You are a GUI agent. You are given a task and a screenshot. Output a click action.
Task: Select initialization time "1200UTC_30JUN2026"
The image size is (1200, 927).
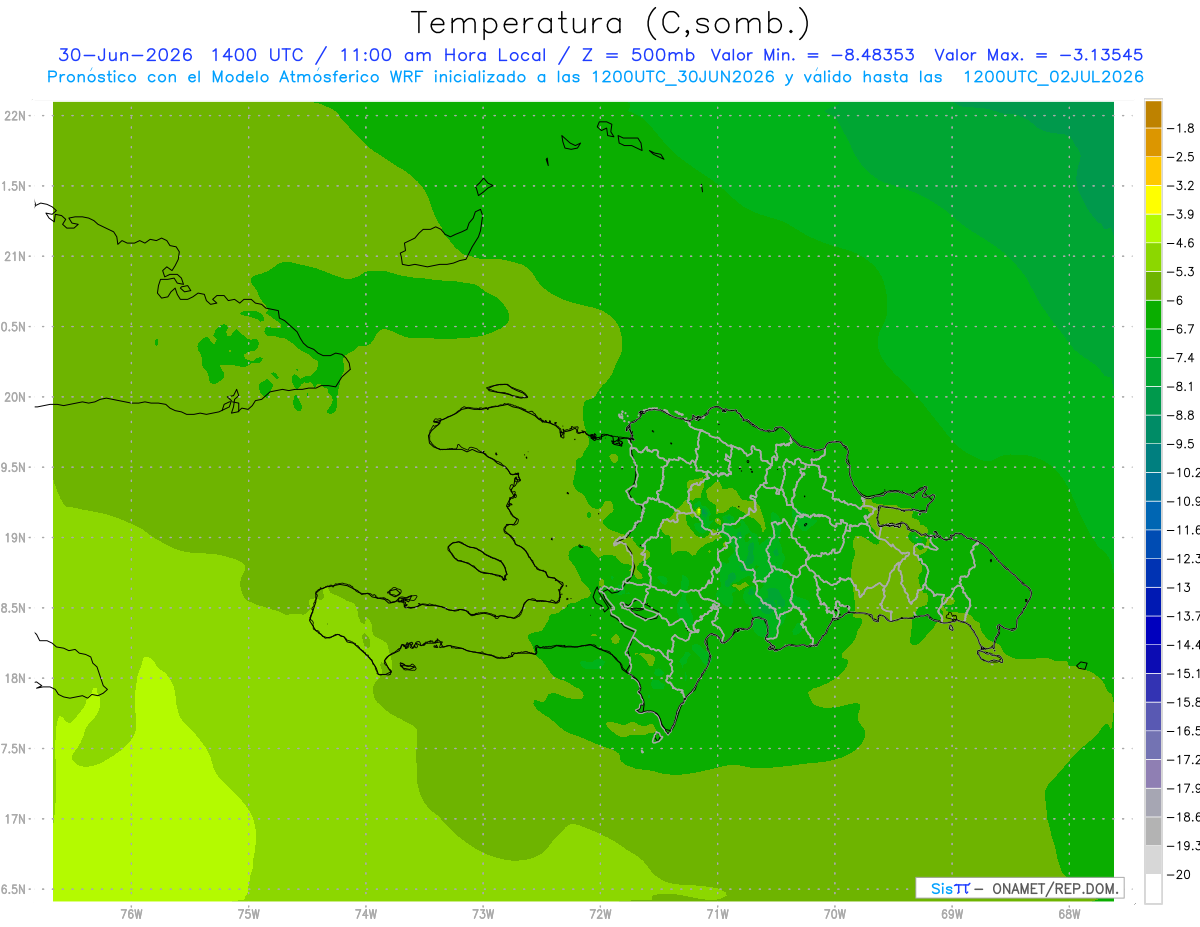click(x=683, y=77)
